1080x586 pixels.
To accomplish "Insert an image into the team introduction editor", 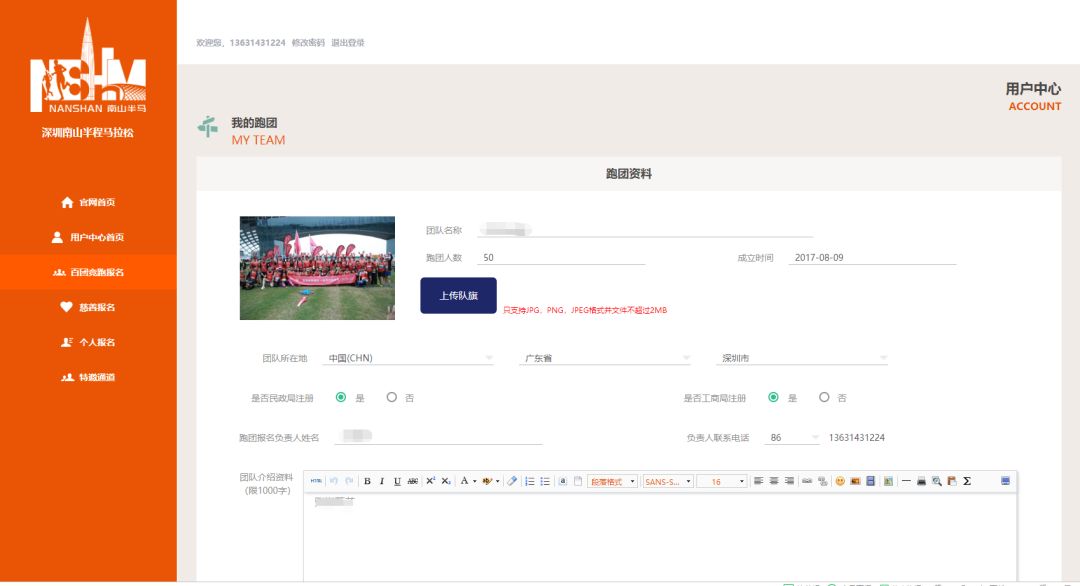I will pyautogui.click(x=885, y=480).
